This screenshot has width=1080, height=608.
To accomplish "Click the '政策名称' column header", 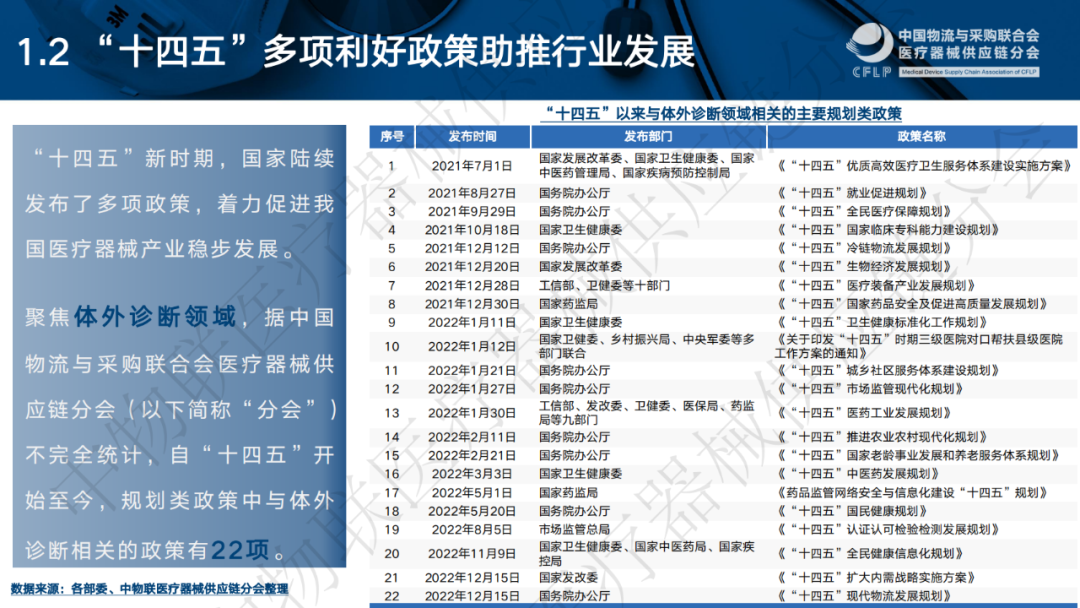I will 921,136.
